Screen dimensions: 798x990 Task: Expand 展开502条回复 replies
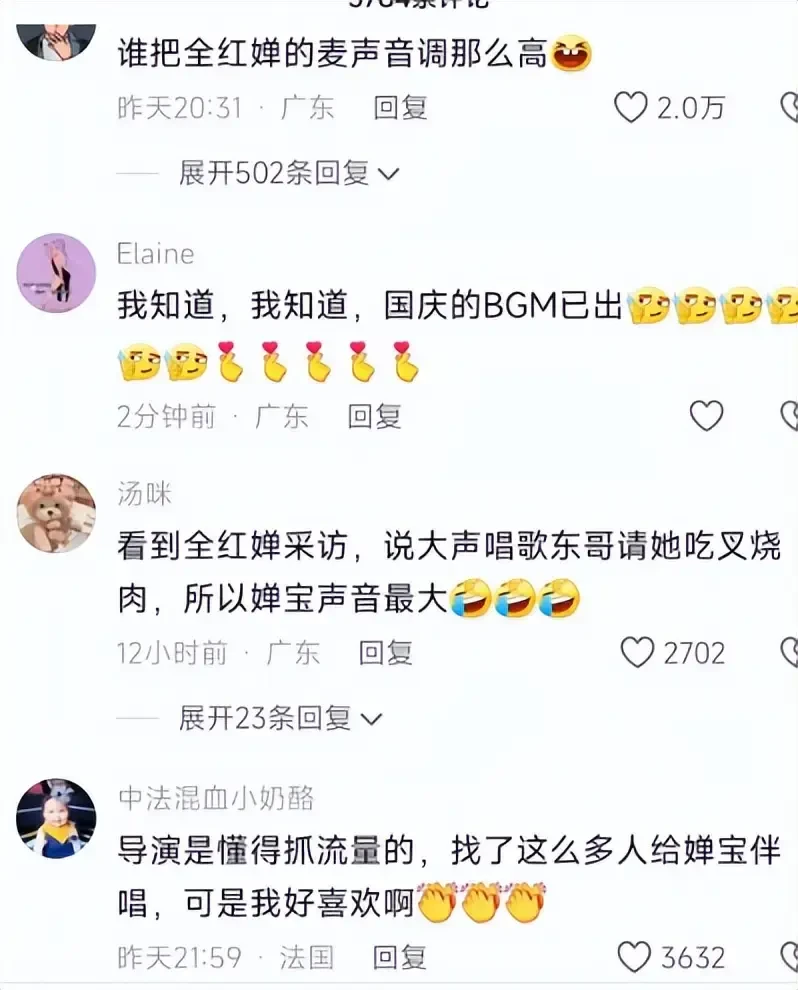click(273, 173)
